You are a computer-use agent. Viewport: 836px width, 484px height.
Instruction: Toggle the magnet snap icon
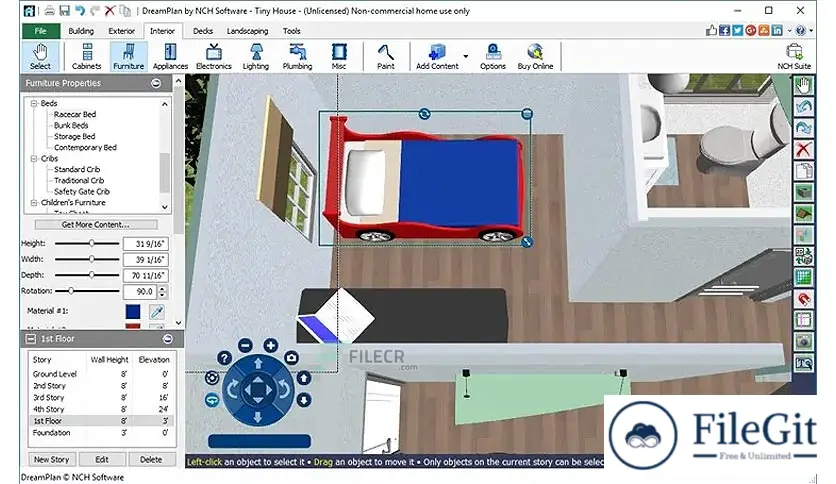pos(803,299)
